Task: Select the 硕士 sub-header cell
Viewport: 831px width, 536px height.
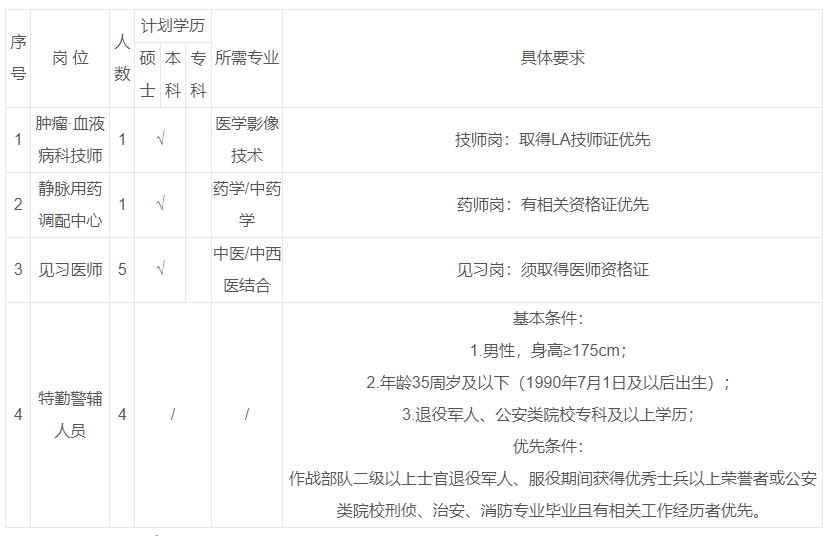Action: pos(147,74)
